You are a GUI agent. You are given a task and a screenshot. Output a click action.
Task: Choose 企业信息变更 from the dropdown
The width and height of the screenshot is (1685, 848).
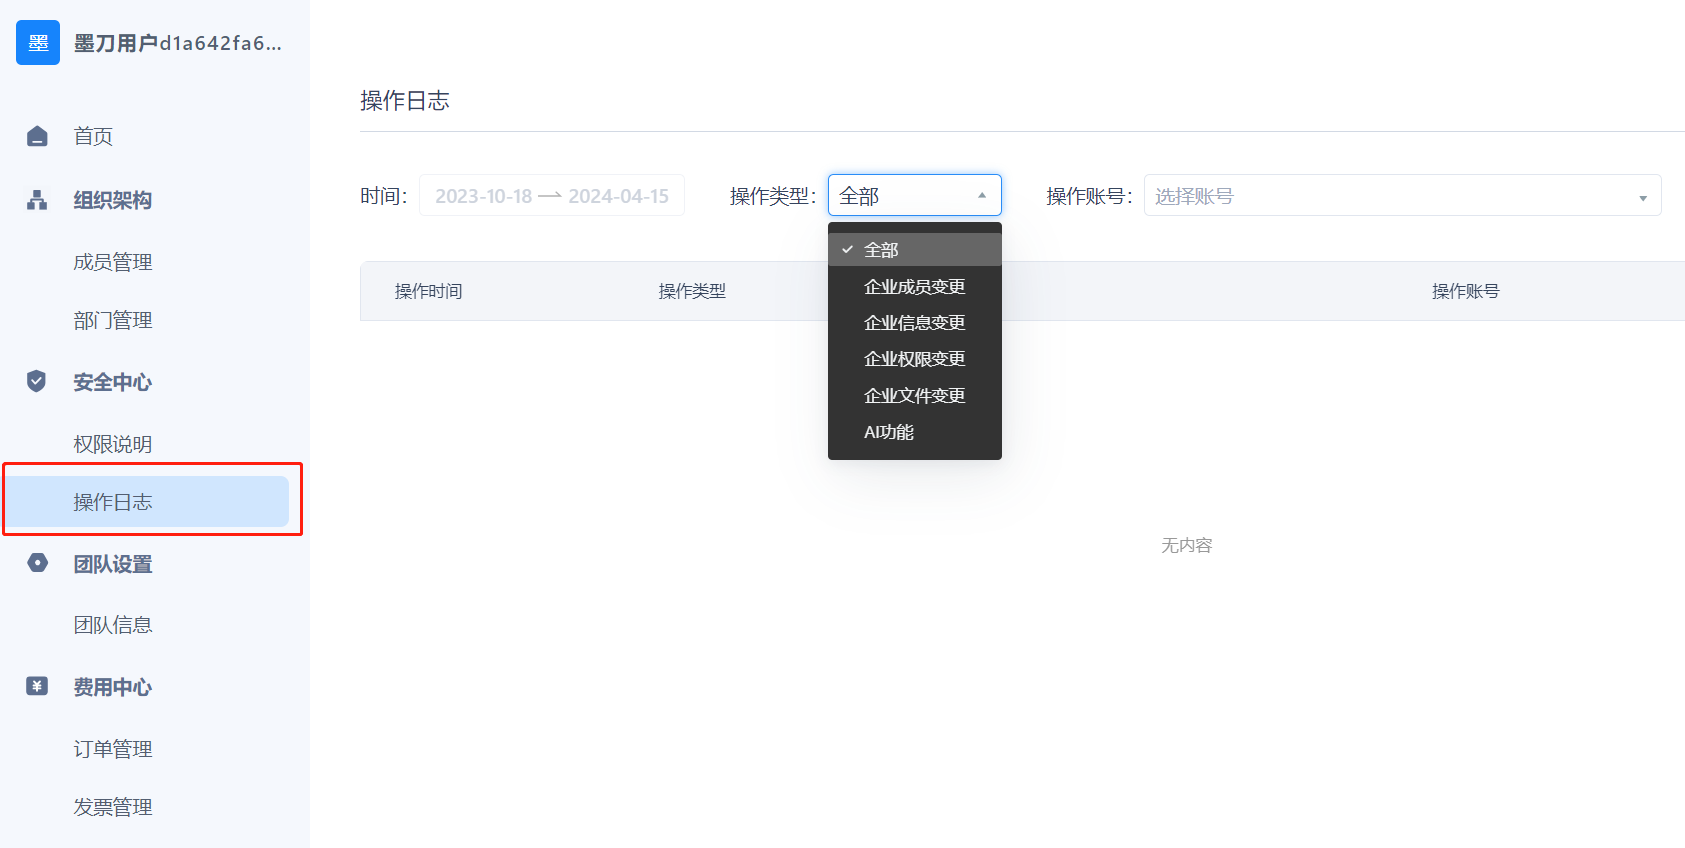914,323
